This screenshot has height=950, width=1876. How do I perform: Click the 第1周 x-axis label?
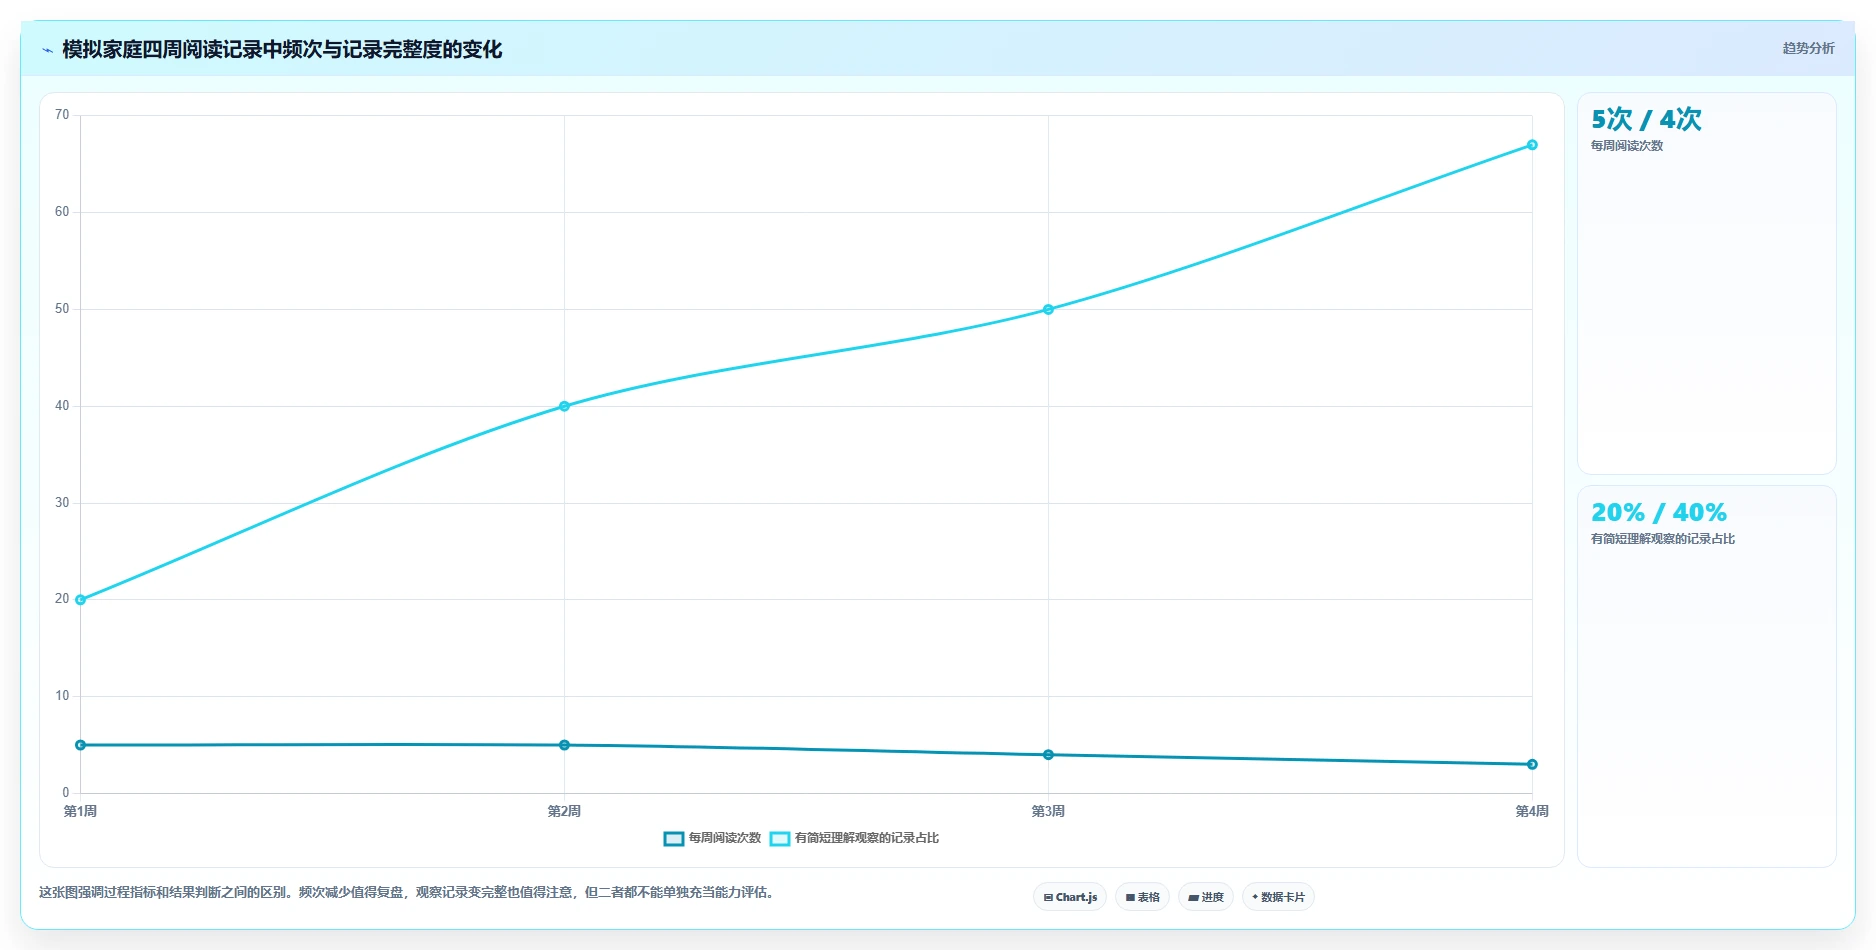(x=80, y=811)
